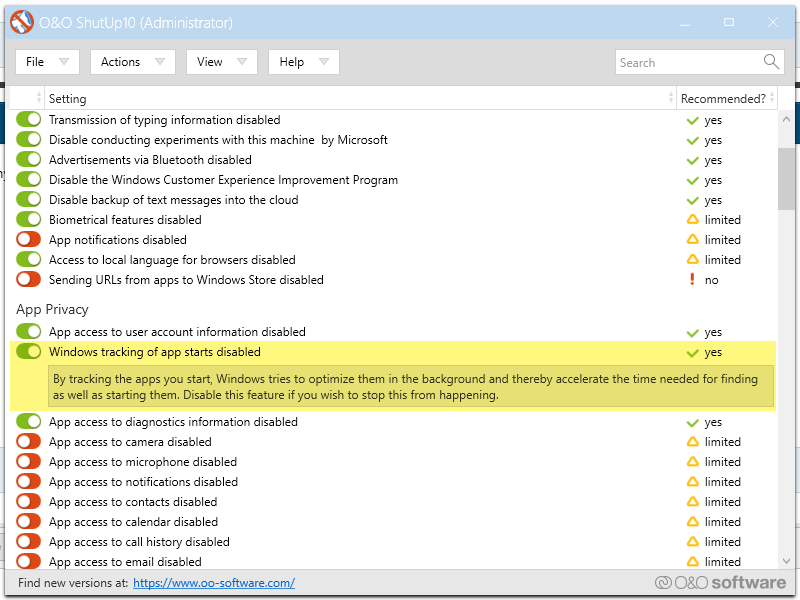
Task: Click the tracking apps description text box
Action: tap(411, 387)
